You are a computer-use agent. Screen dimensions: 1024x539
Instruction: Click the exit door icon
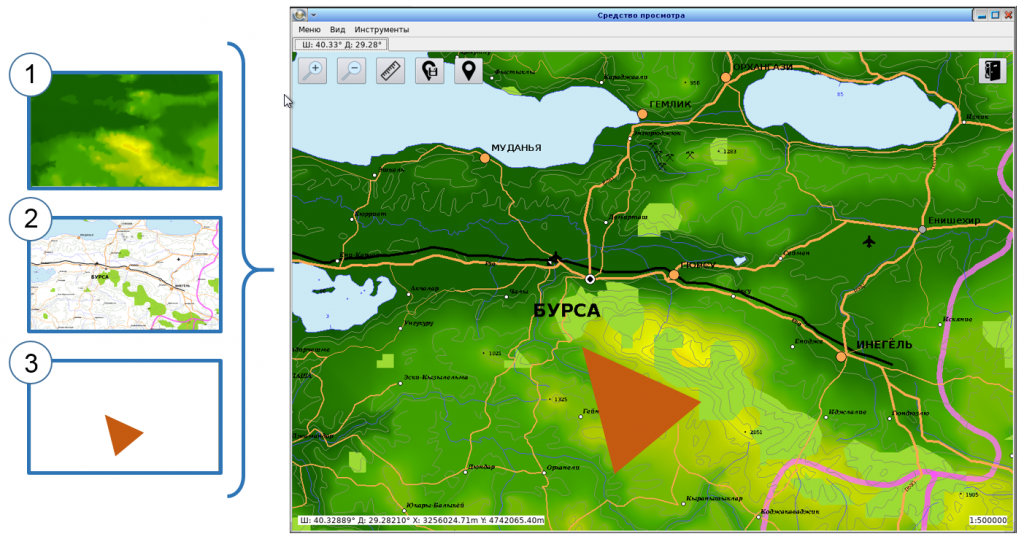click(x=992, y=71)
